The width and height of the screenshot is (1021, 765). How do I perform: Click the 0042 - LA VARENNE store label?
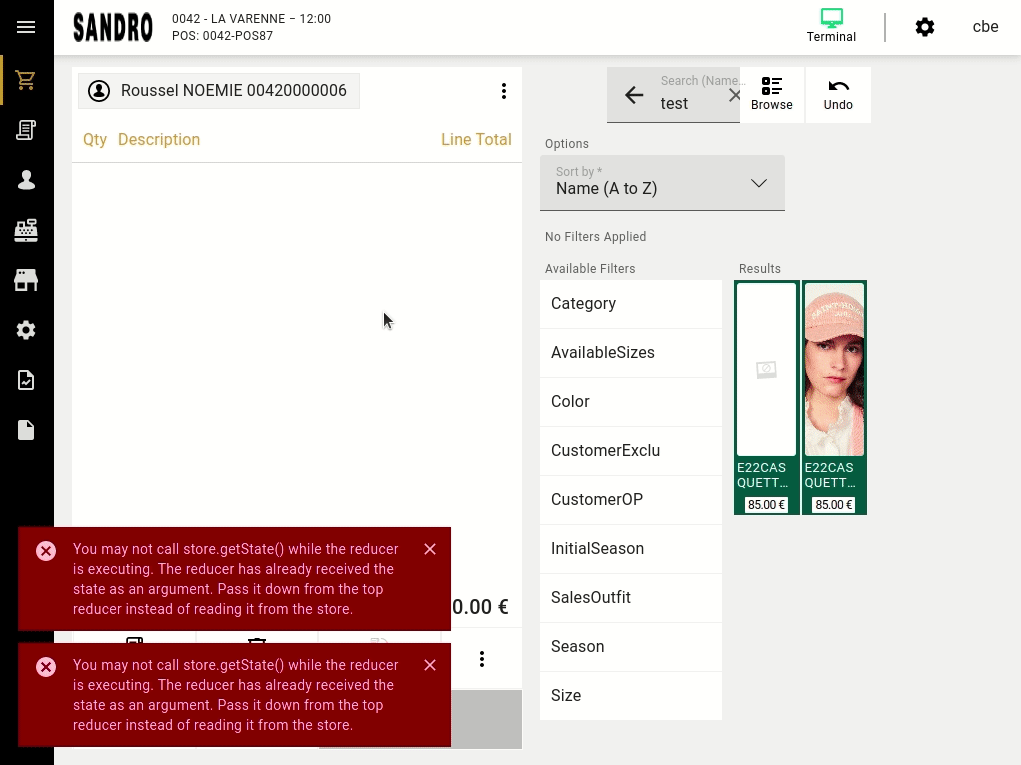251,19
